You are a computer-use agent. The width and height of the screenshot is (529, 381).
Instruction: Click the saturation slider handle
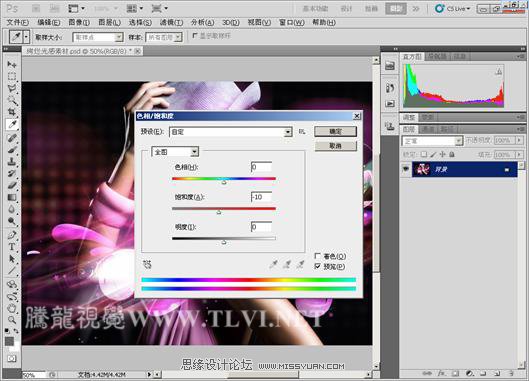219,212
